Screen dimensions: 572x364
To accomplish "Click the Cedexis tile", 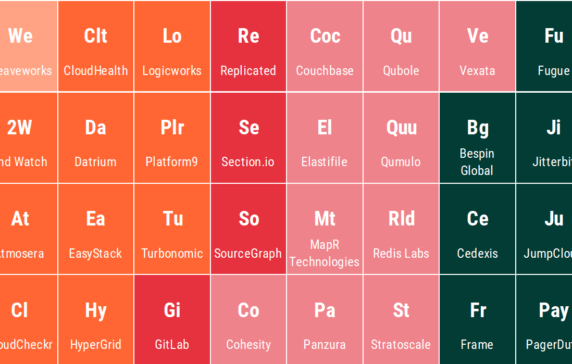I will (477, 229).
